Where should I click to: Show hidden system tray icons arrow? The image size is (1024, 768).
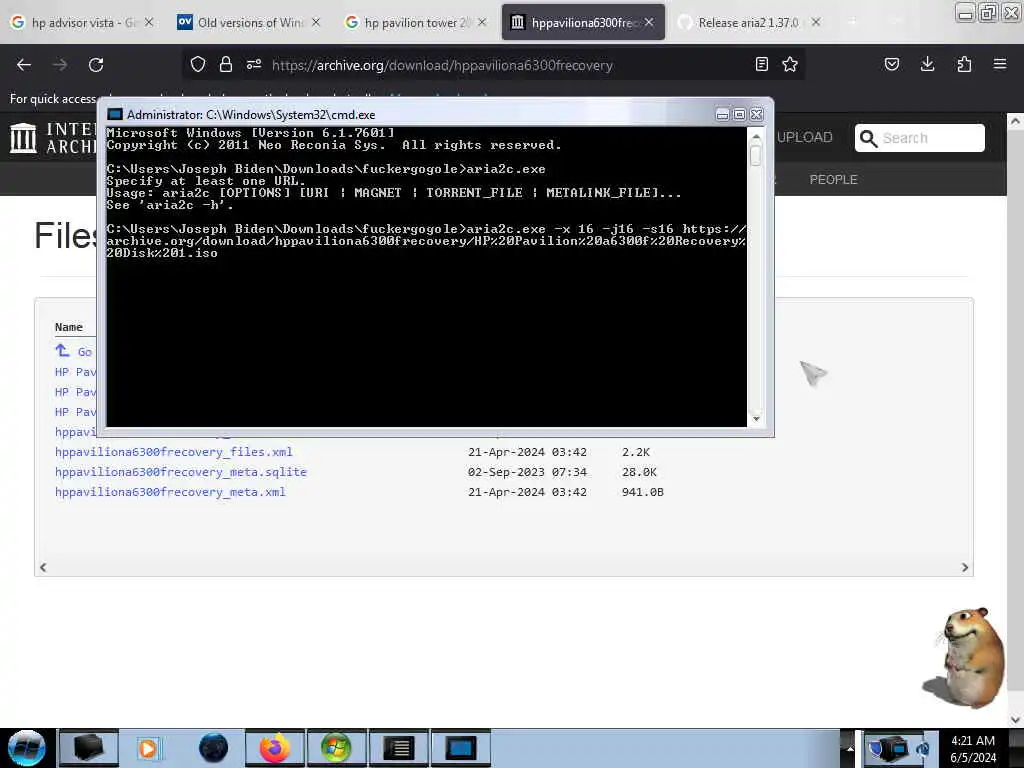pyautogui.click(x=850, y=748)
